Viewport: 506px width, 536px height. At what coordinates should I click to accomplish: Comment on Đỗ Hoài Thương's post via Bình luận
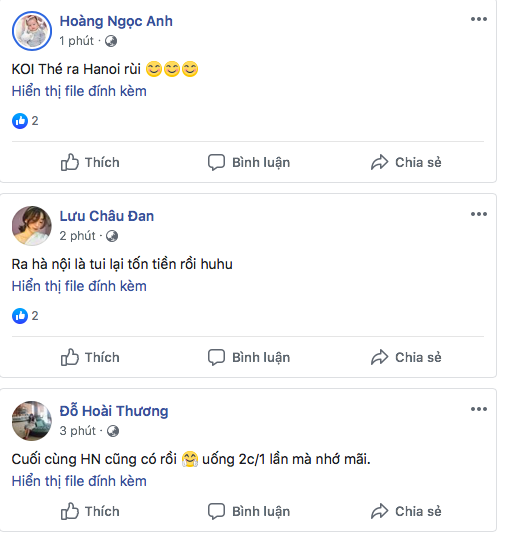[249, 512]
